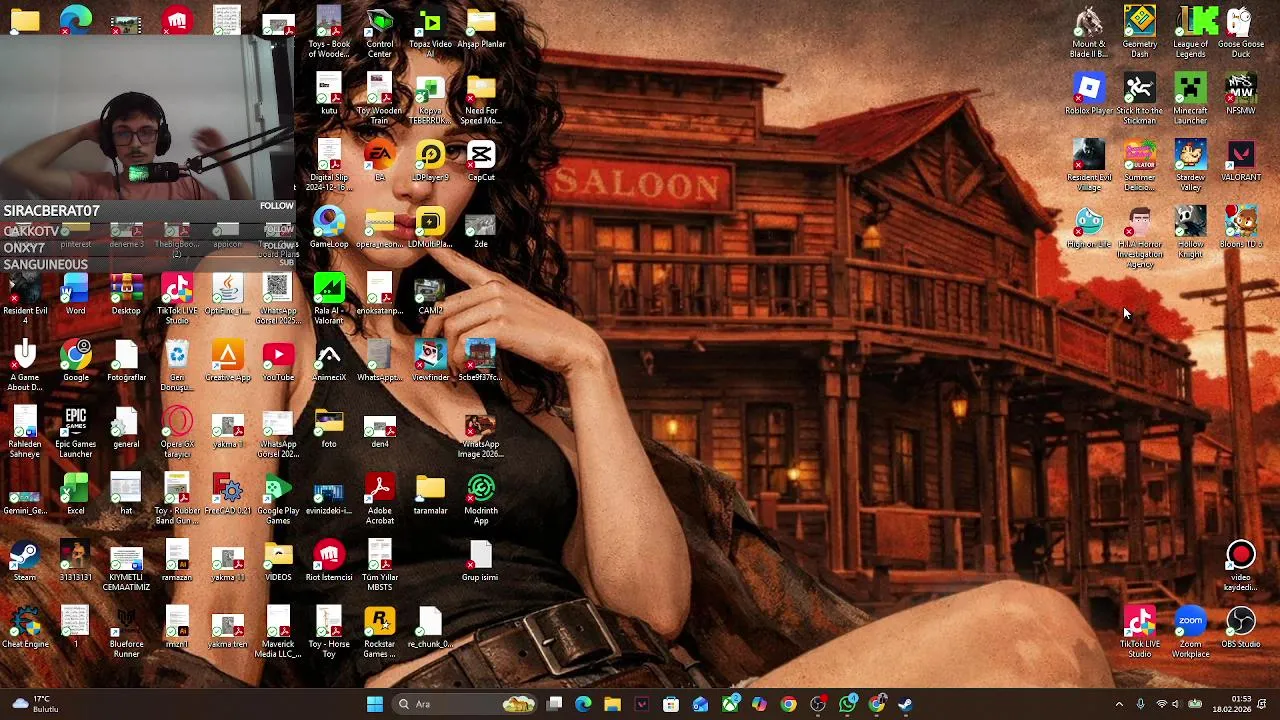Select the Grup ismi file
Screen dimensions: 1280x720
[x=481, y=560]
